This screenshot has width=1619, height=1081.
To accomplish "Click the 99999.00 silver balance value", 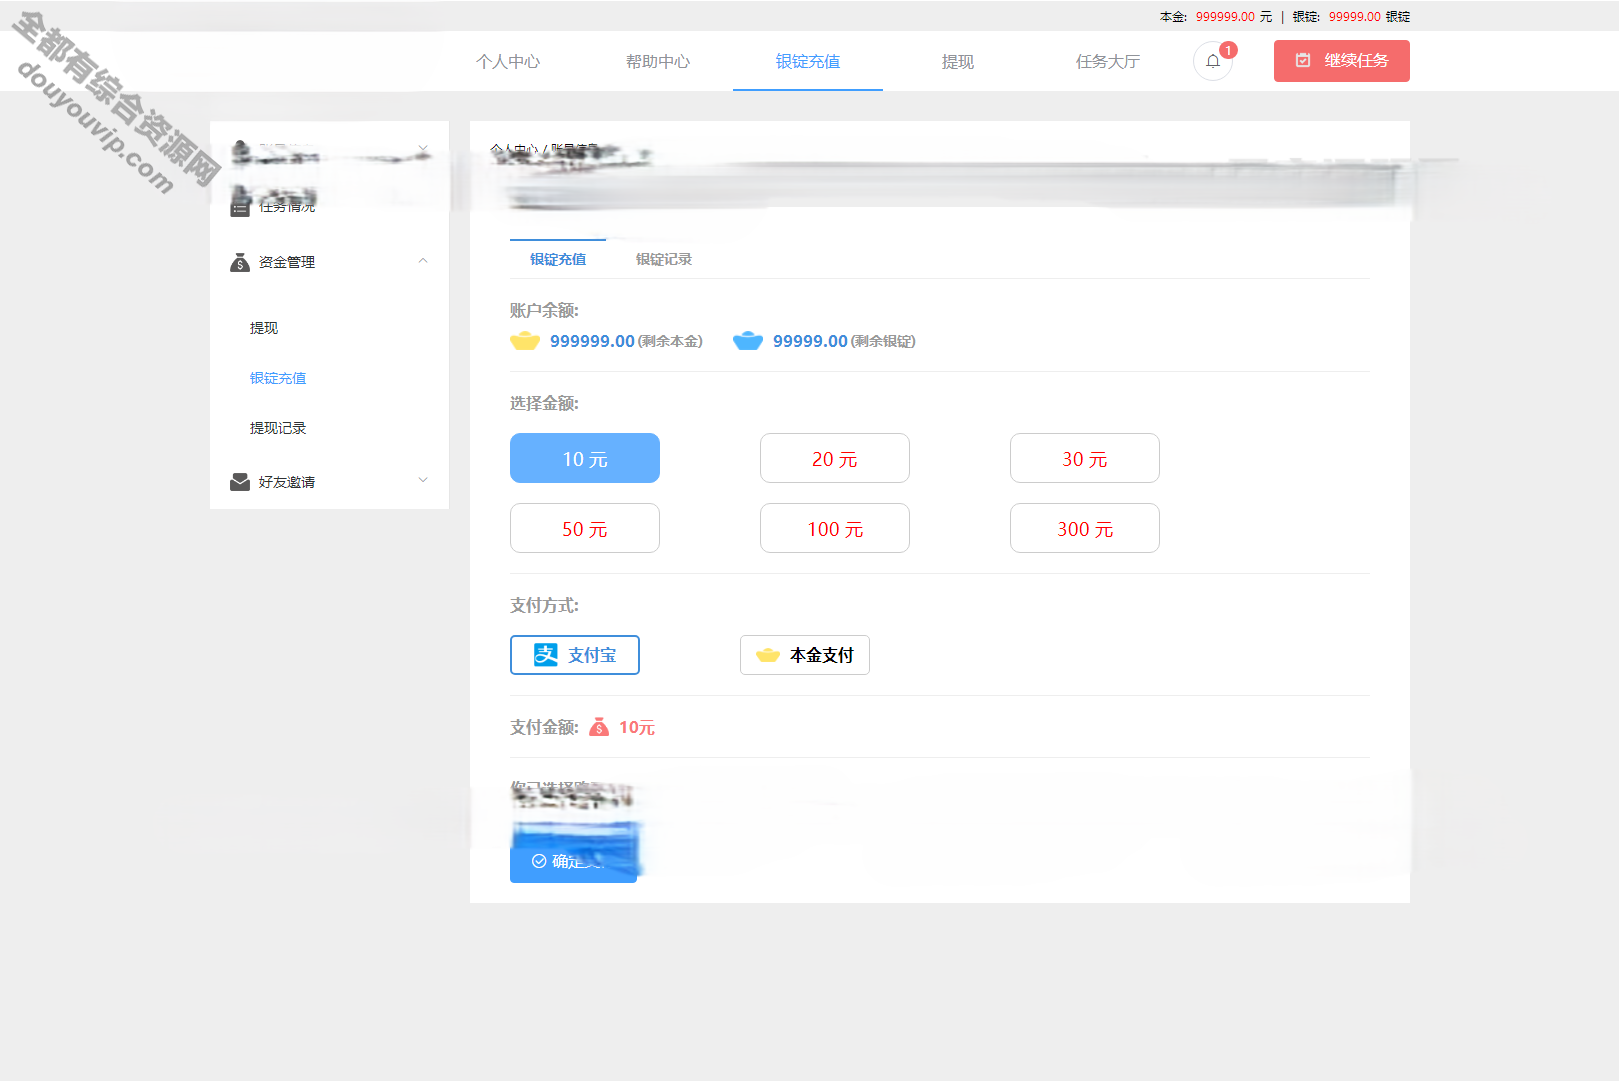I will (x=810, y=341).
